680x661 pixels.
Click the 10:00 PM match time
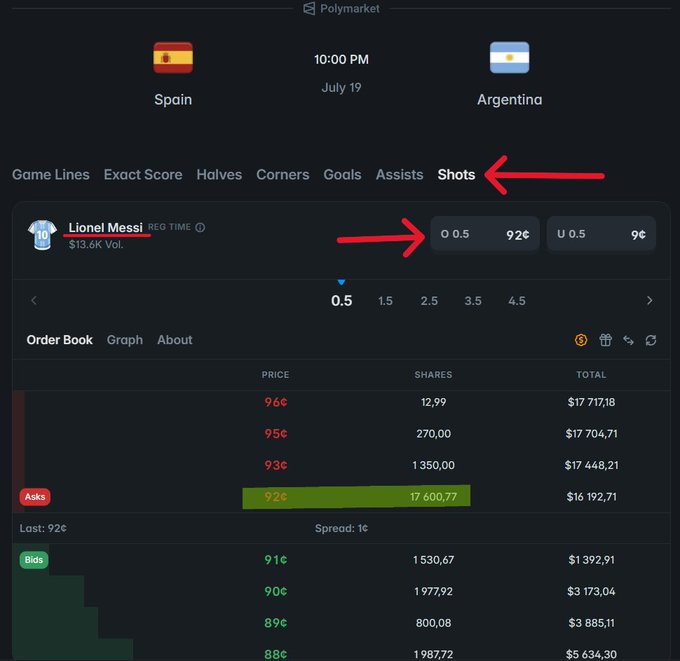341,59
